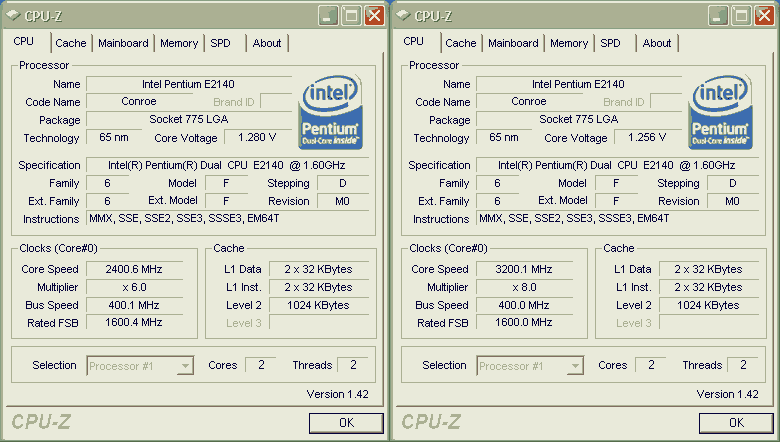Maximize the right CPU-Z window
The height and width of the screenshot is (442, 780).
tap(741, 16)
